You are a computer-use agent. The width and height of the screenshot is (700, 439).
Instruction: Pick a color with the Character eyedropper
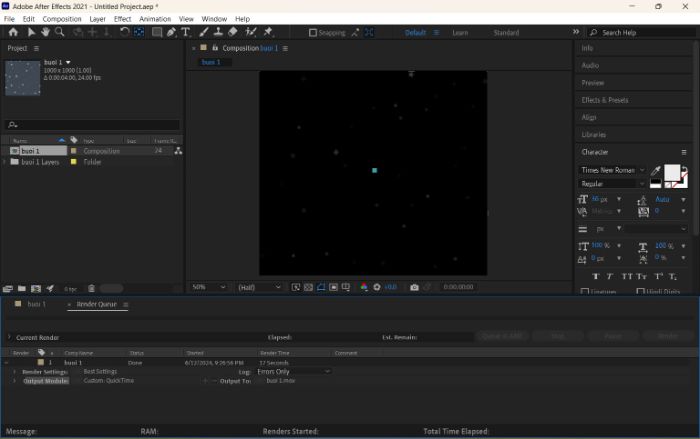pyautogui.click(x=655, y=171)
